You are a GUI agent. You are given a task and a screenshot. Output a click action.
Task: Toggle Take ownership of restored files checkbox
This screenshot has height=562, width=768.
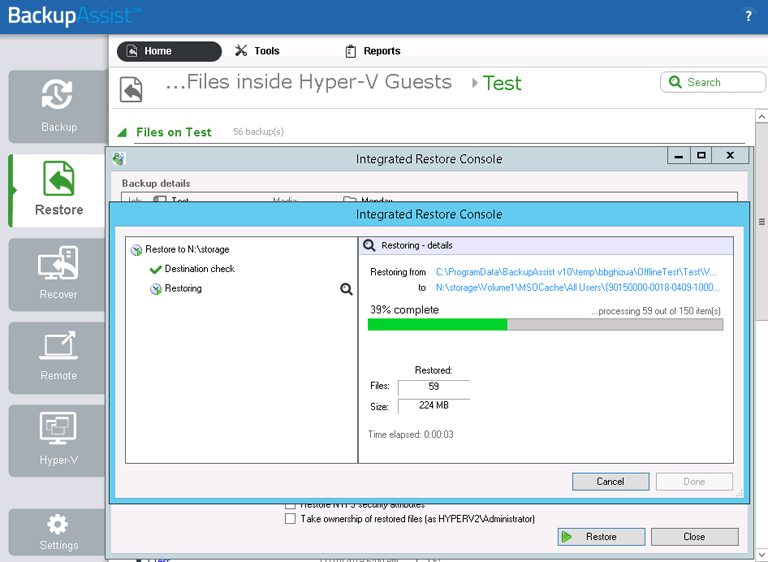pos(290,518)
